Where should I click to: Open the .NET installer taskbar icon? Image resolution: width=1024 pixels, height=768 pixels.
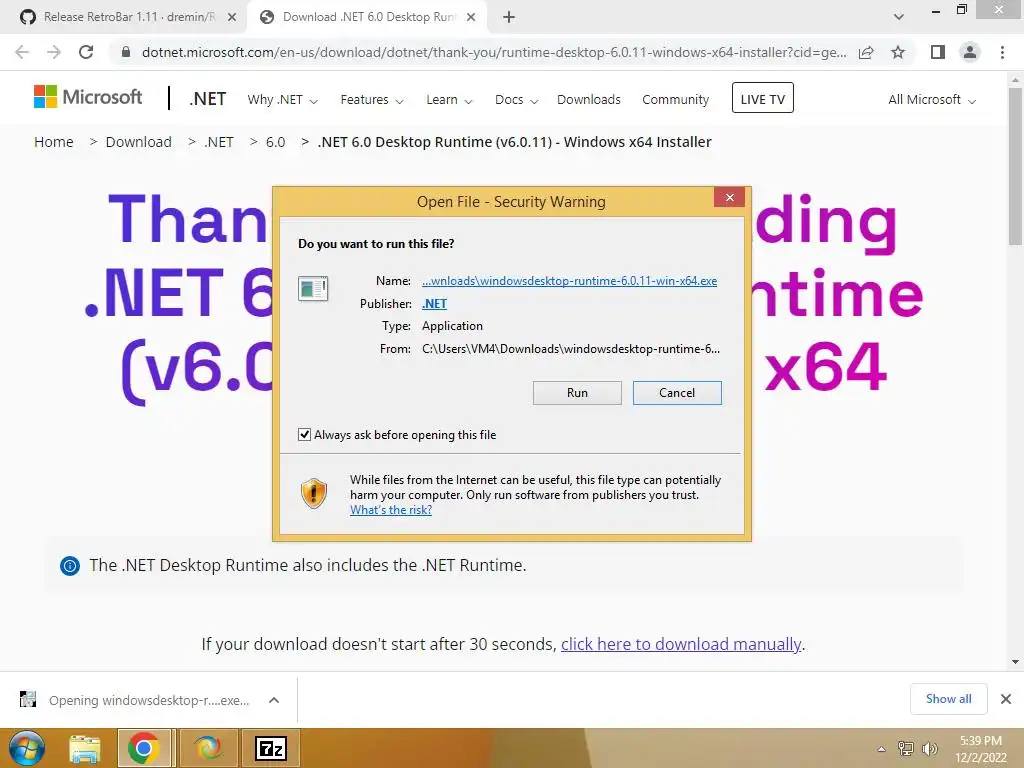click(x=209, y=748)
